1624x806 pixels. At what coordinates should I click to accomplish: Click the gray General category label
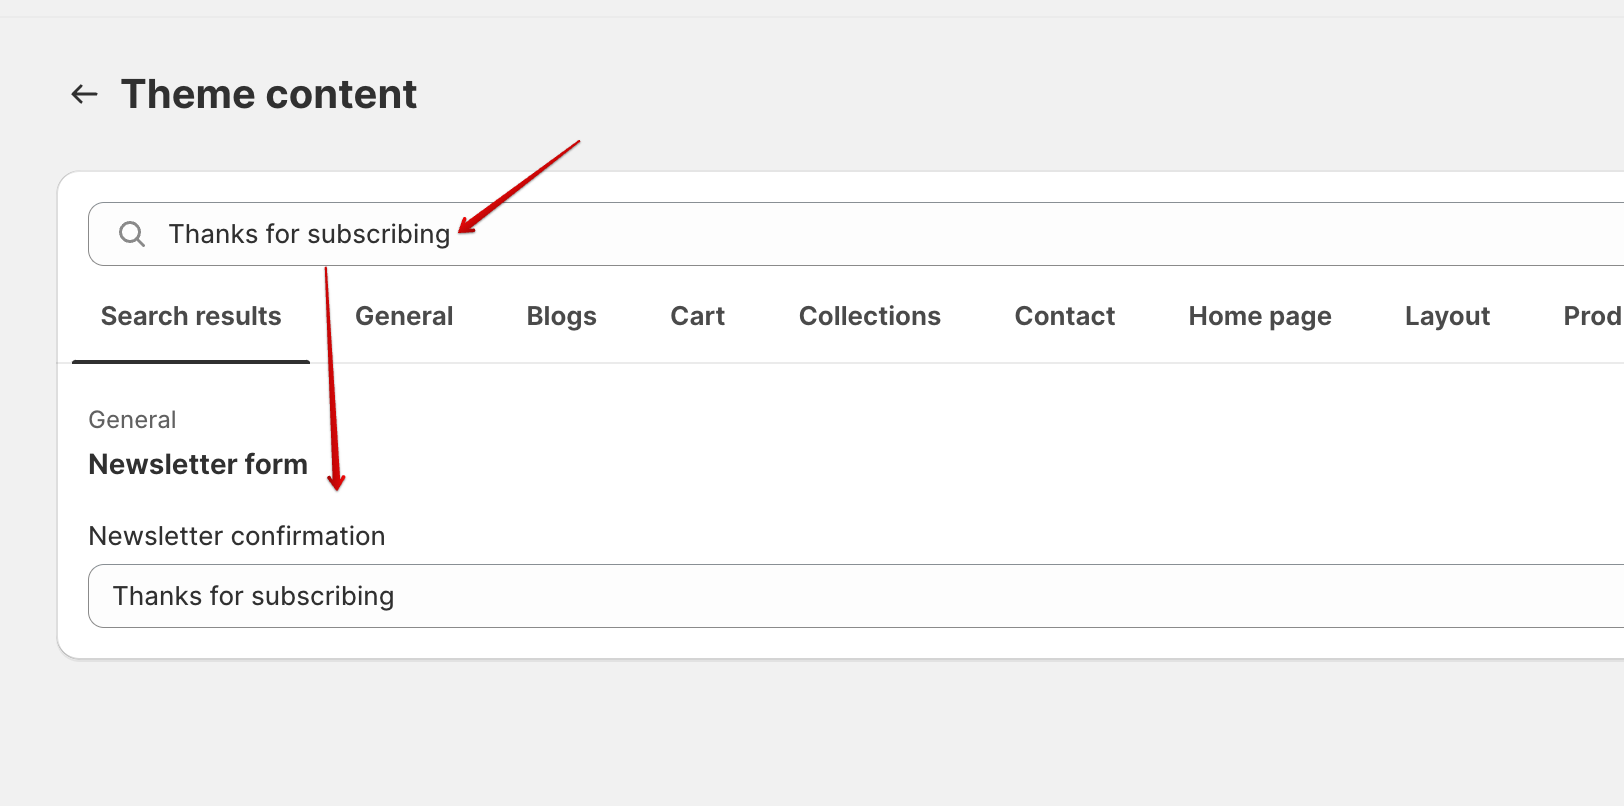pos(132,420)
